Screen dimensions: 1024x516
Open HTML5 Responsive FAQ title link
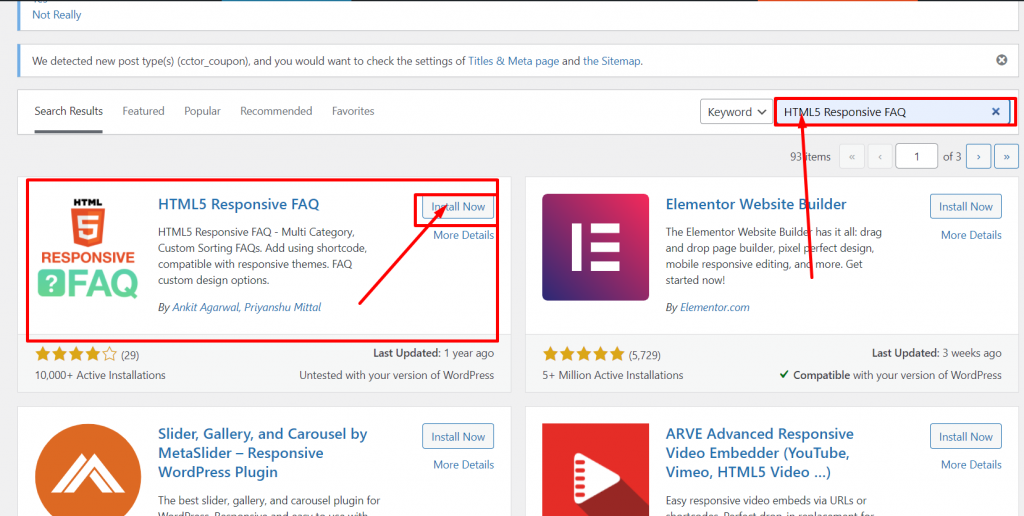[x=238, y=204]
